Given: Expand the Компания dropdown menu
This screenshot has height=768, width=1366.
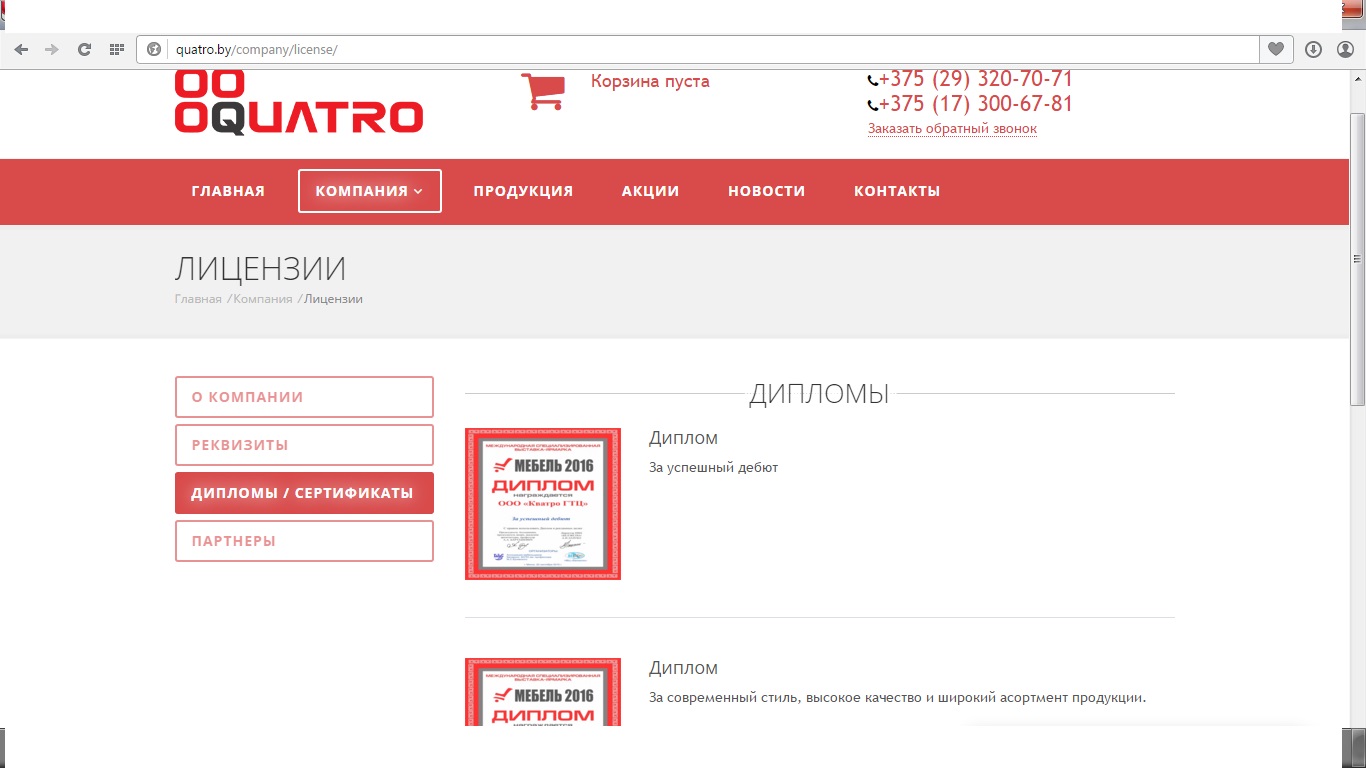Looking at the screenshot, I should pos(369,191).
